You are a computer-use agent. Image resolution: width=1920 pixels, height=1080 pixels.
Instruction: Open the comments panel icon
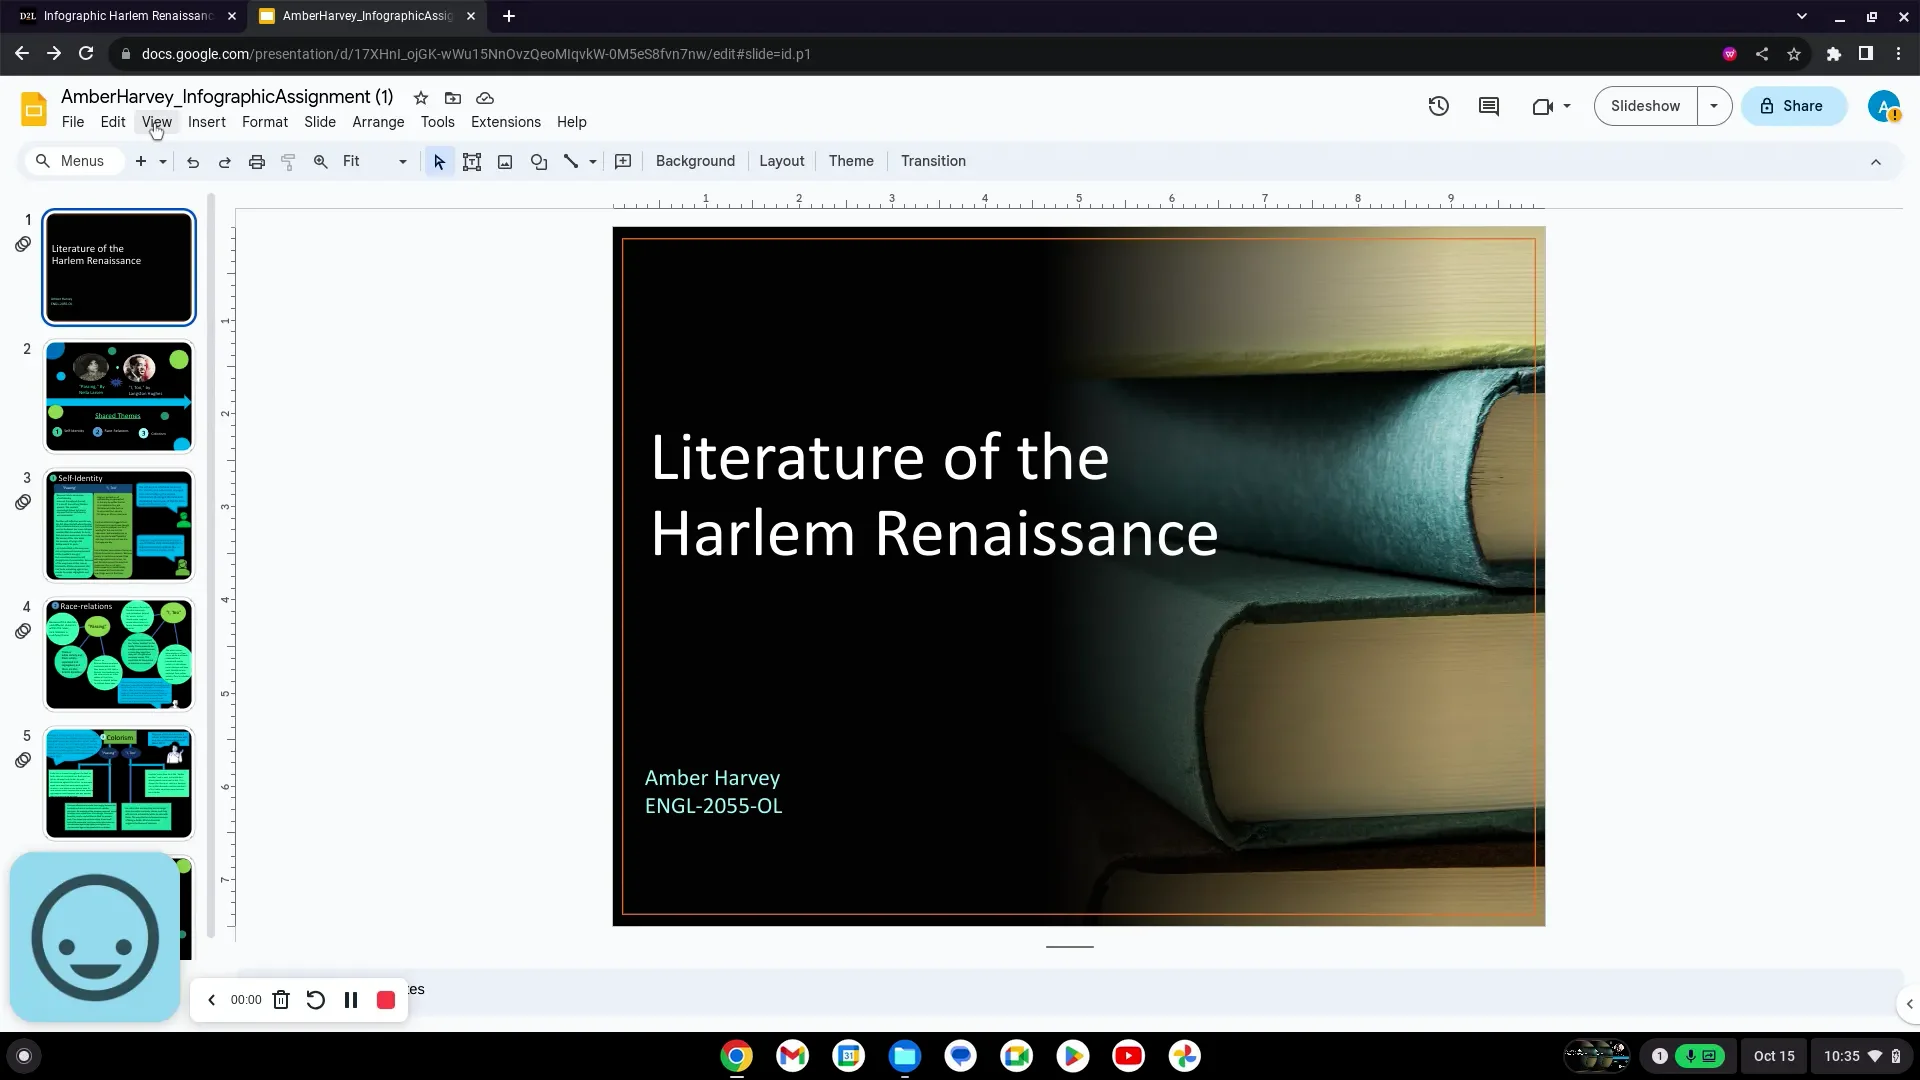coord(1488,106)
